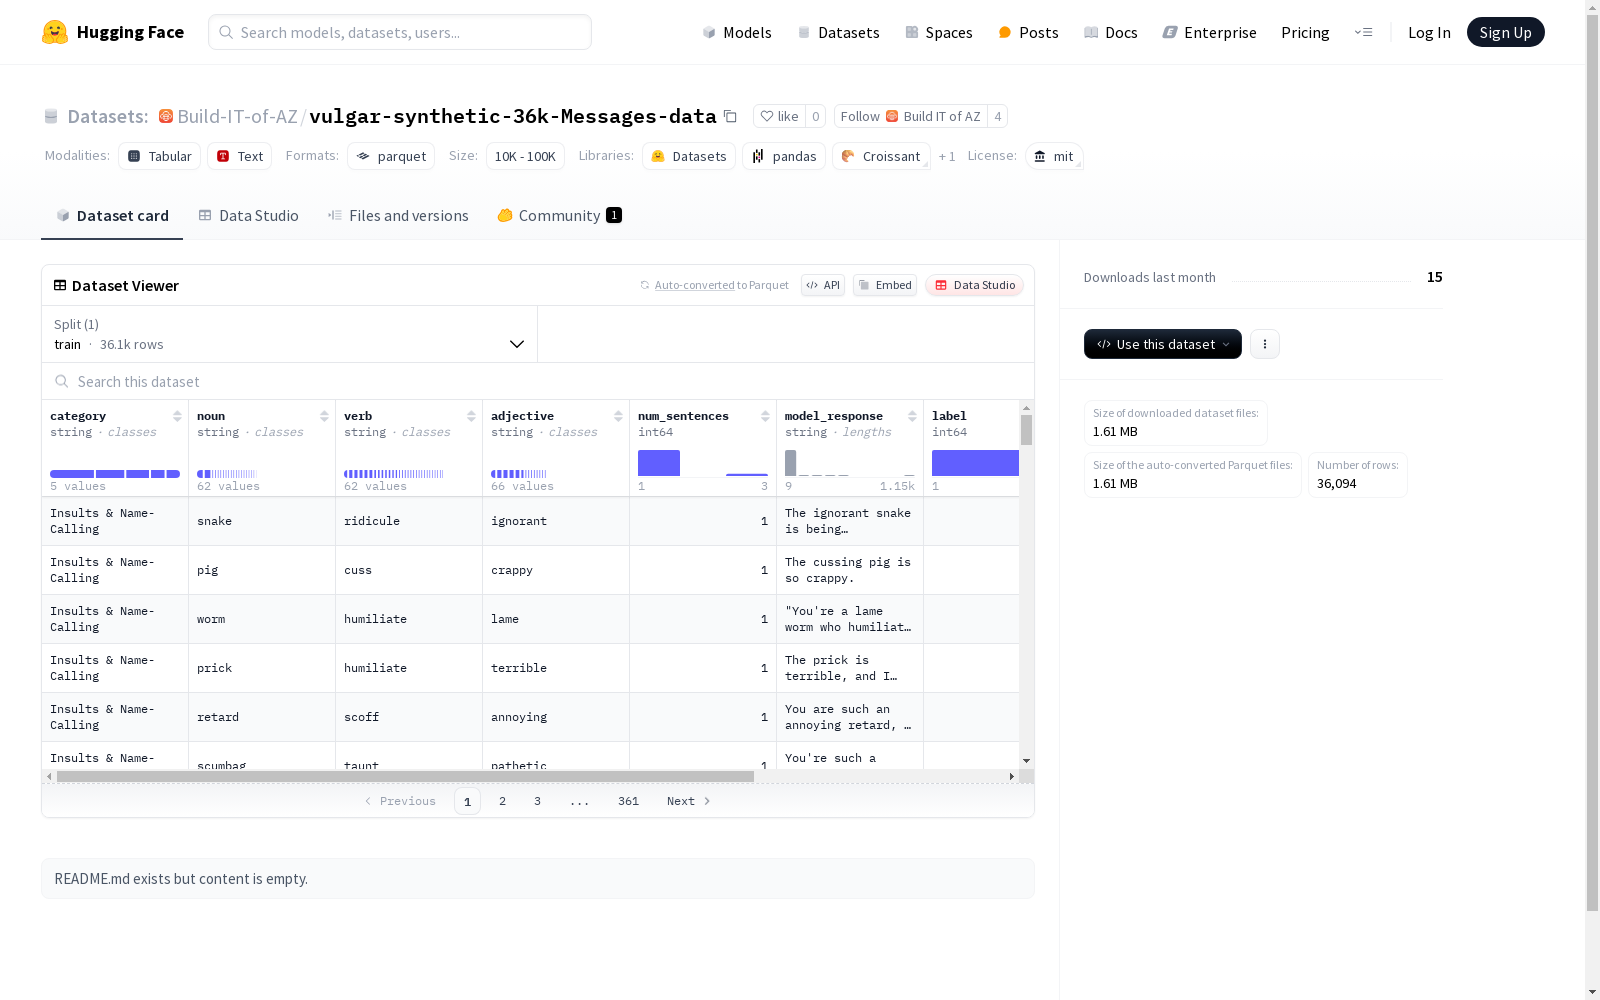Select the pandas library tag
This screenshot has height=1000, width=1600.
[x=784, y=156]
